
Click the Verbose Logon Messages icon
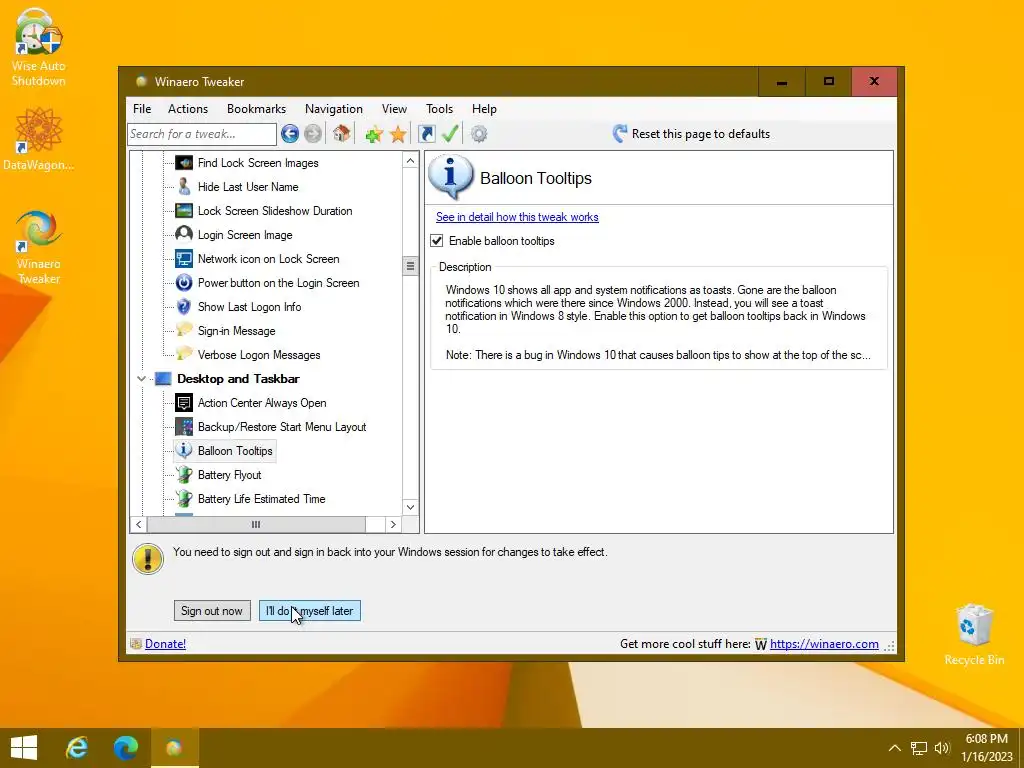pyautogui.click(x=184, y=354)
